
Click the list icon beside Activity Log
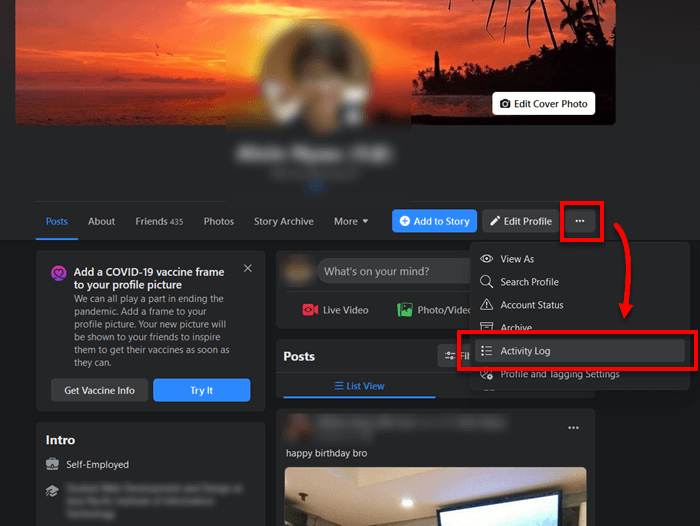point(487,351)
